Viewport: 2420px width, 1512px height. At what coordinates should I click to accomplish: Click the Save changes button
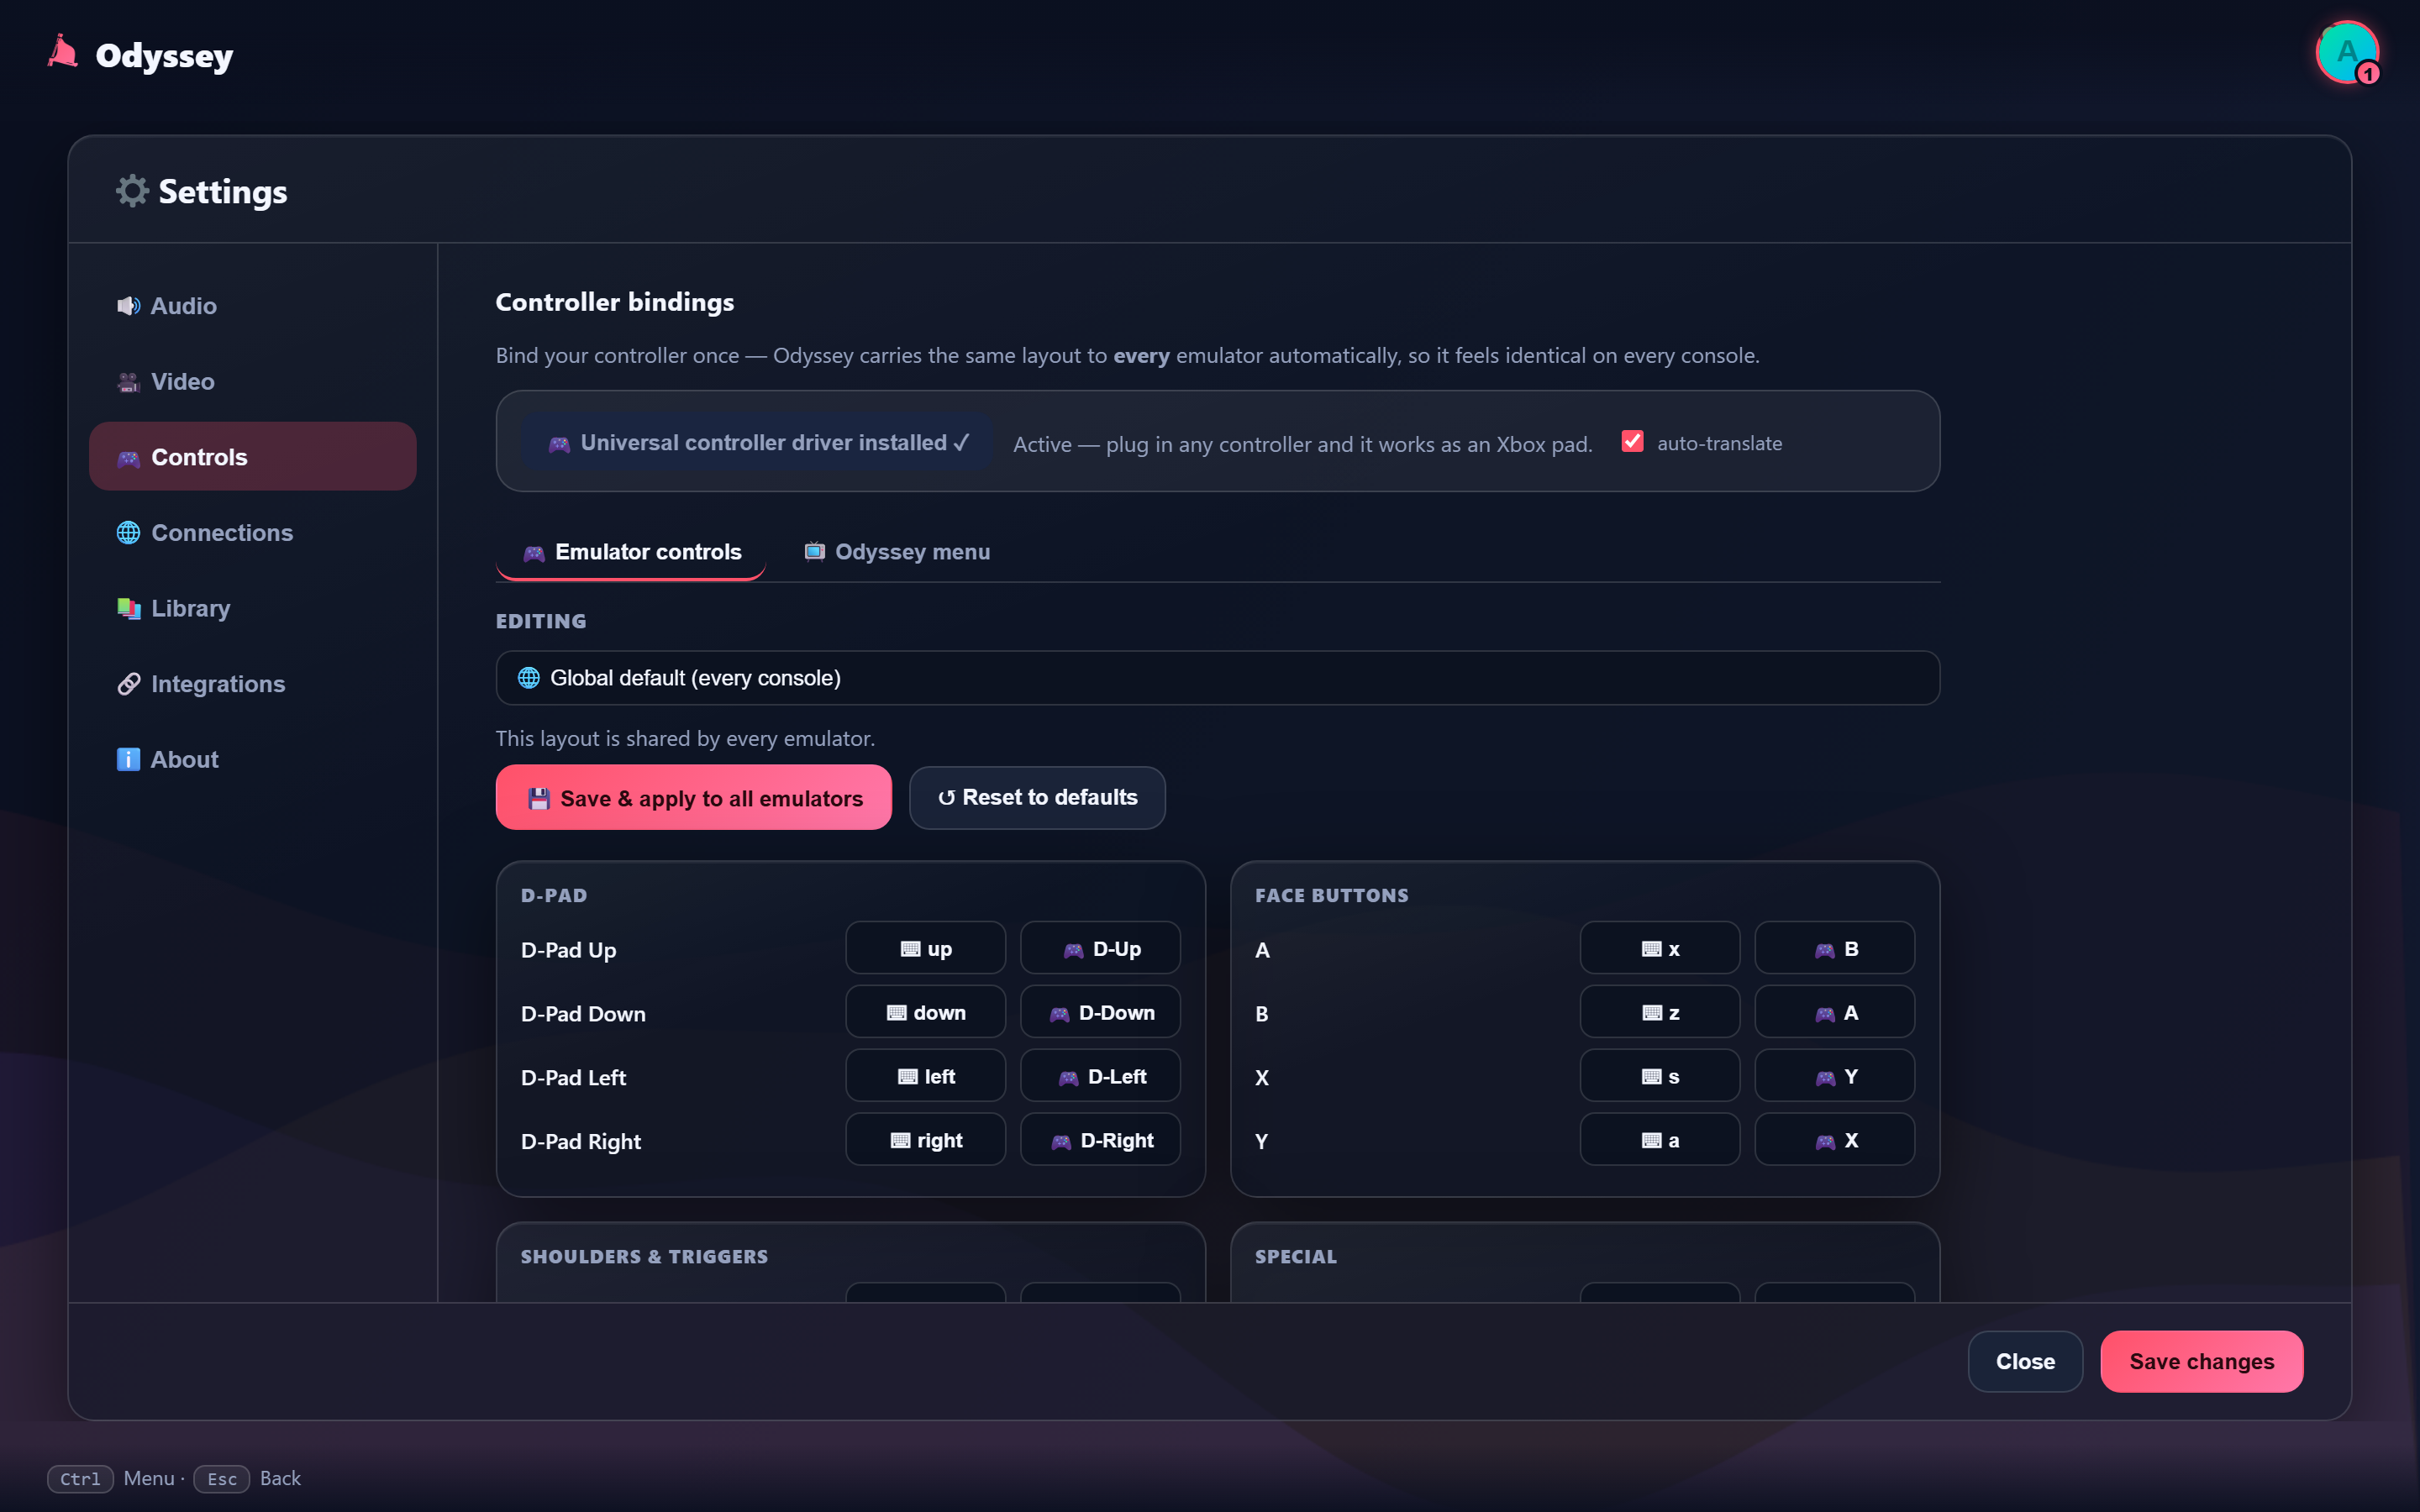(2201, 1362)
